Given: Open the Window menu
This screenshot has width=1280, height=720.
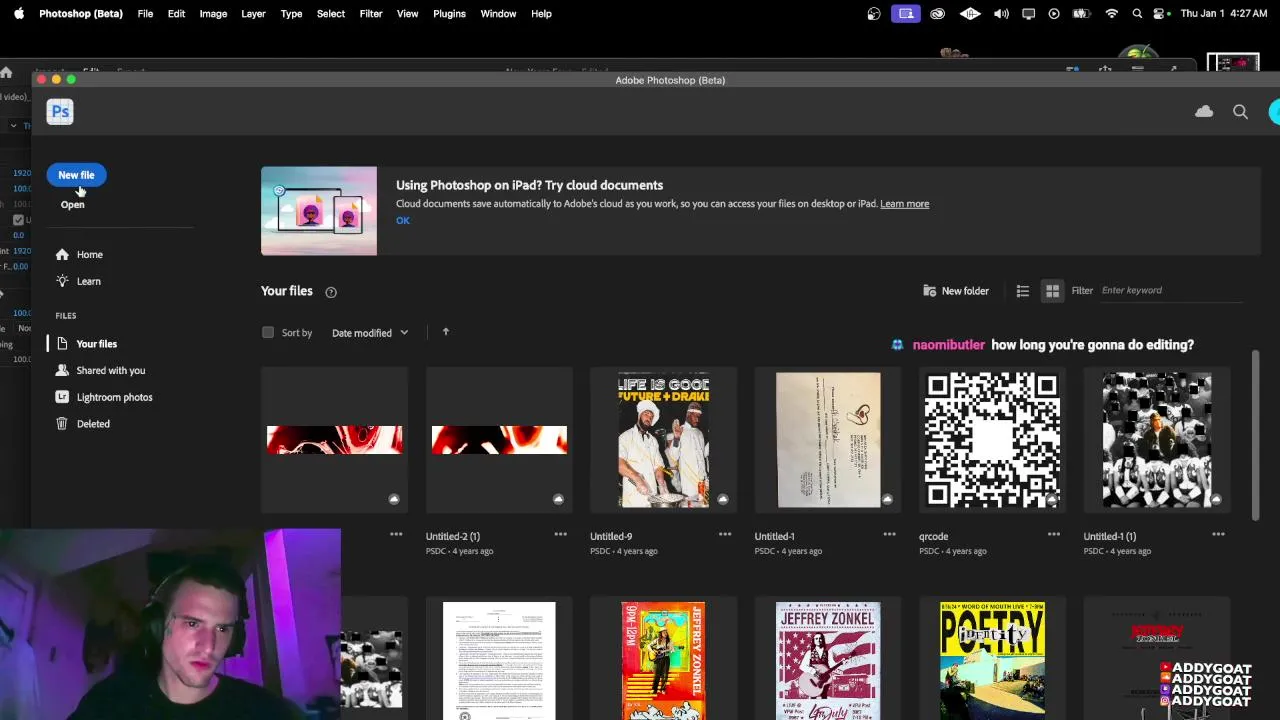Looking at the screenshot, I should coord(498,14).
